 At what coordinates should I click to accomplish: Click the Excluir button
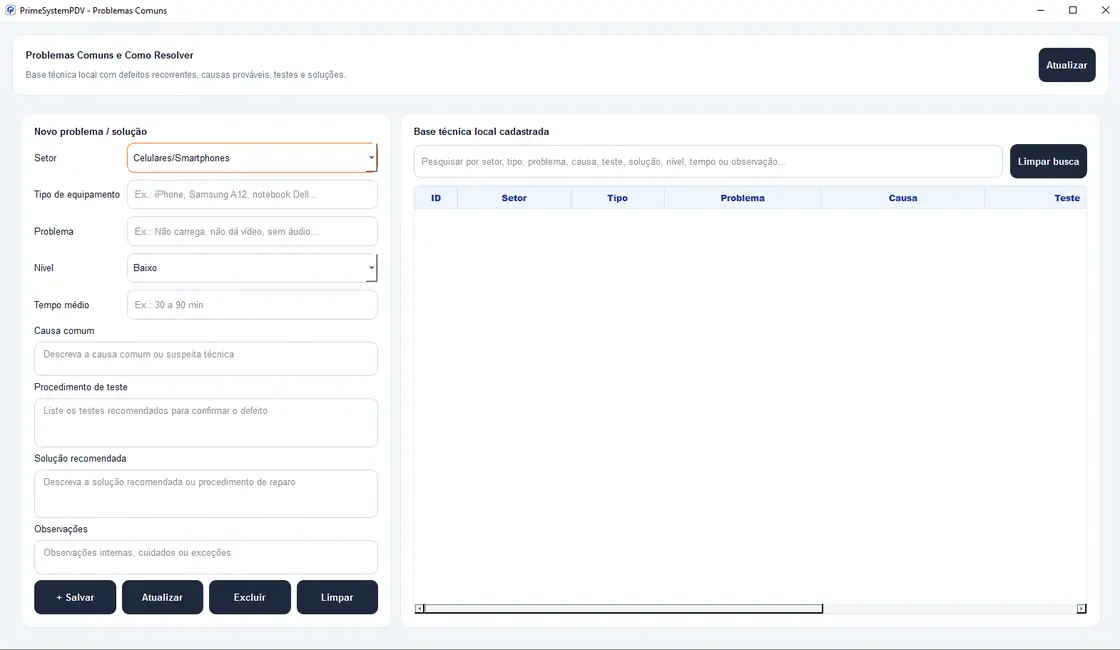(249, 597)
